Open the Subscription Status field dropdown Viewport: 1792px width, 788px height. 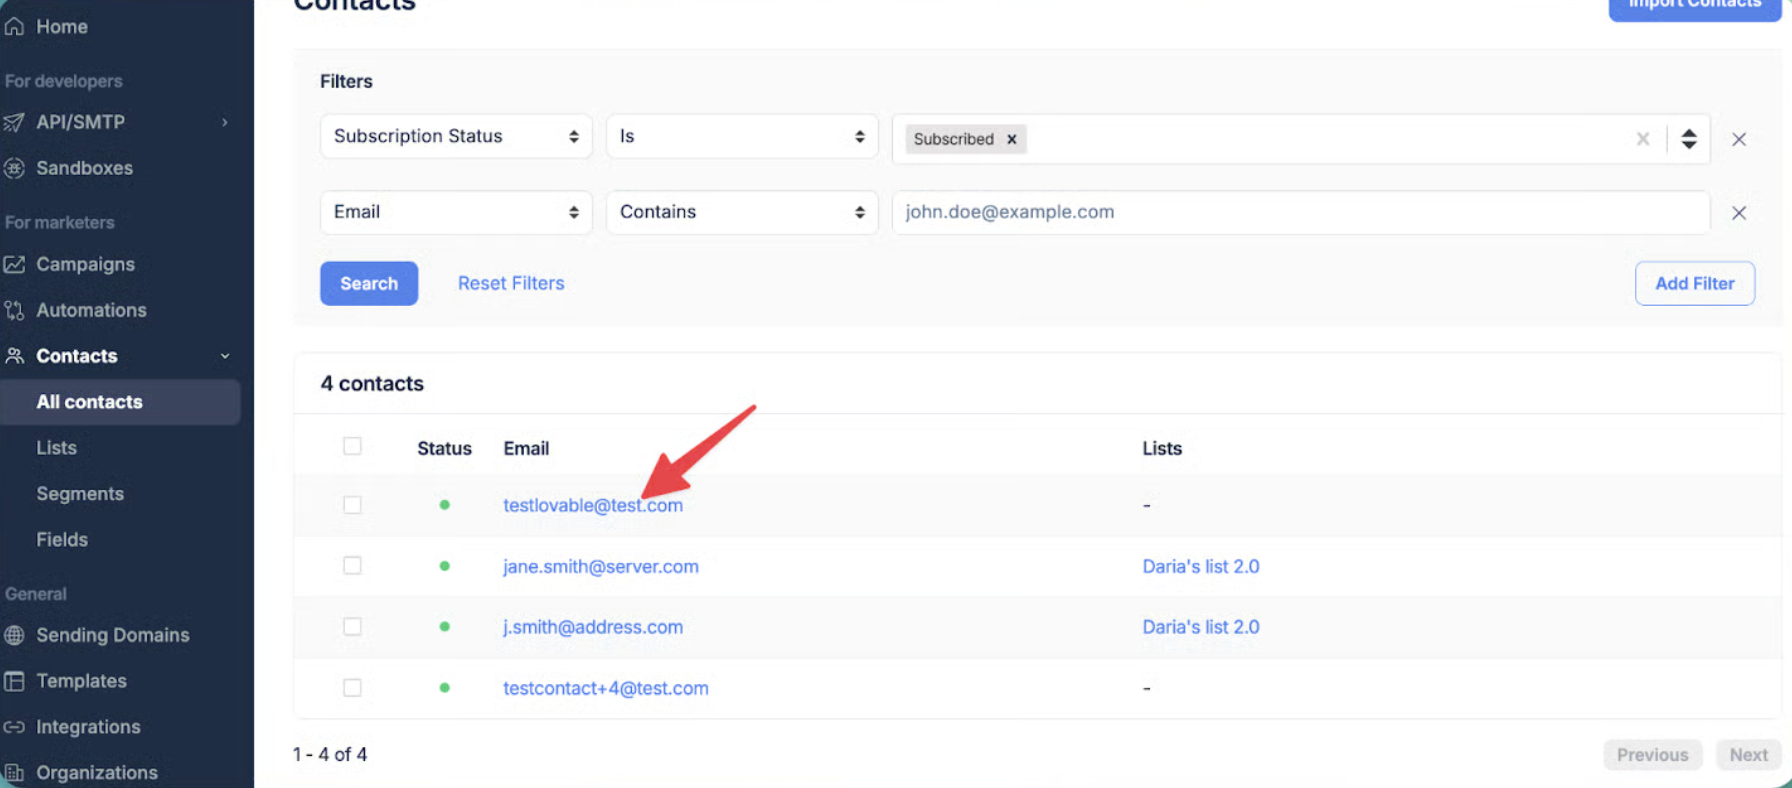(456, 136)
